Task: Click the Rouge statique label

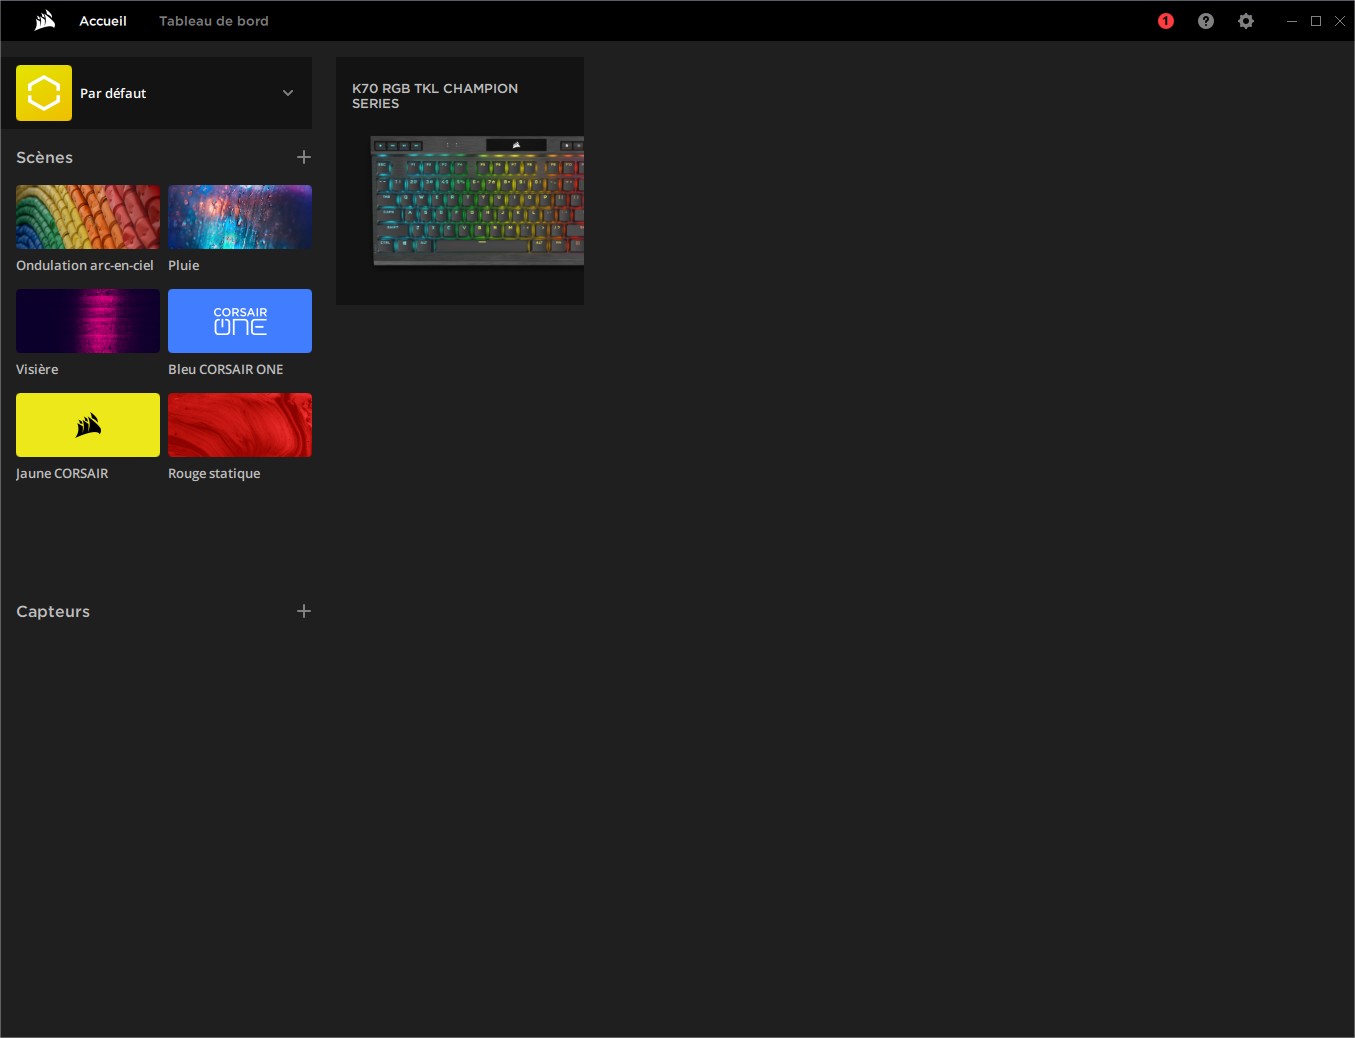Action: coord(214,473)
